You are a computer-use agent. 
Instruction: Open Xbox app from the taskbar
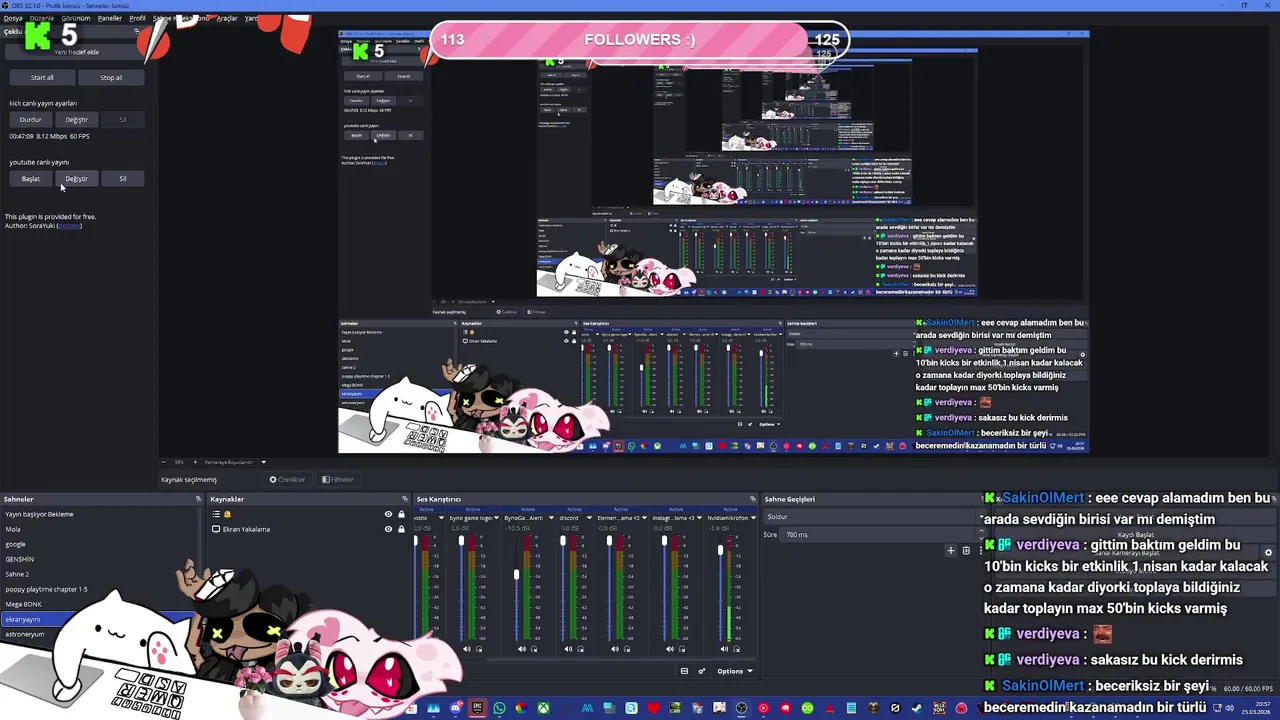point(543,708)
